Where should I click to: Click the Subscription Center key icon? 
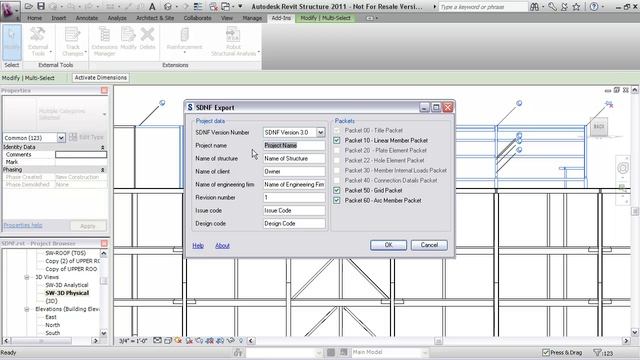coord(552,7)
